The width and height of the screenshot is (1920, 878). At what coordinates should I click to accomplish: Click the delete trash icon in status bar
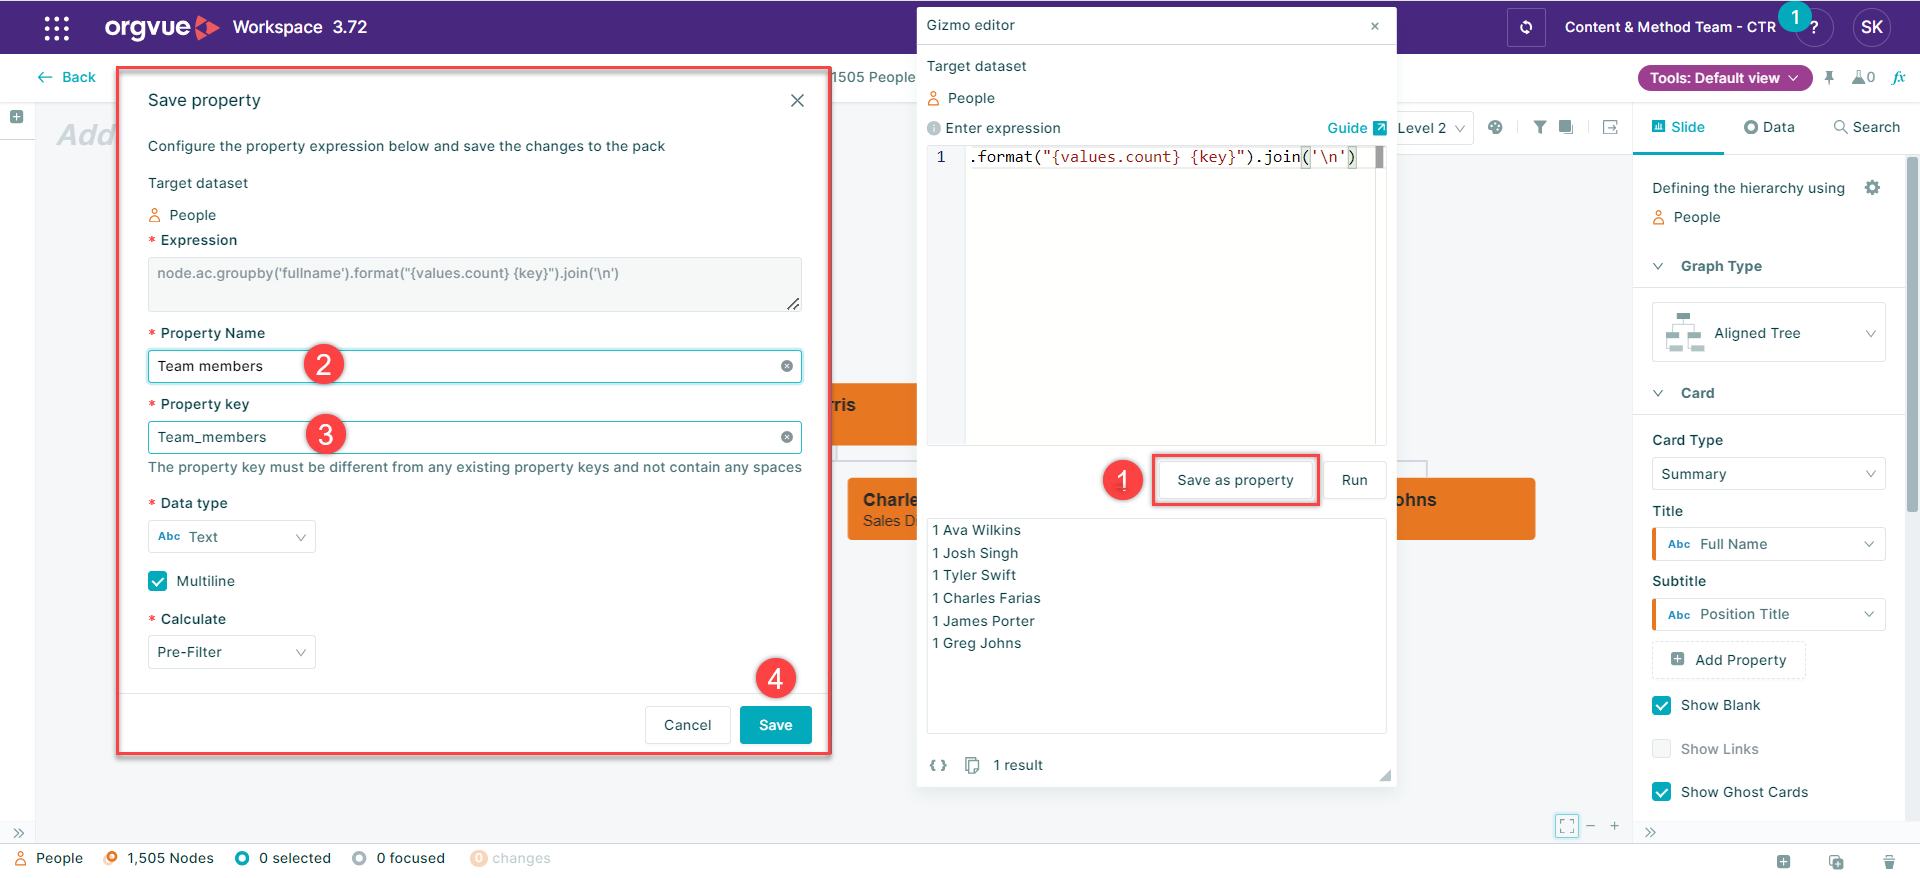tap(1889, 861)
